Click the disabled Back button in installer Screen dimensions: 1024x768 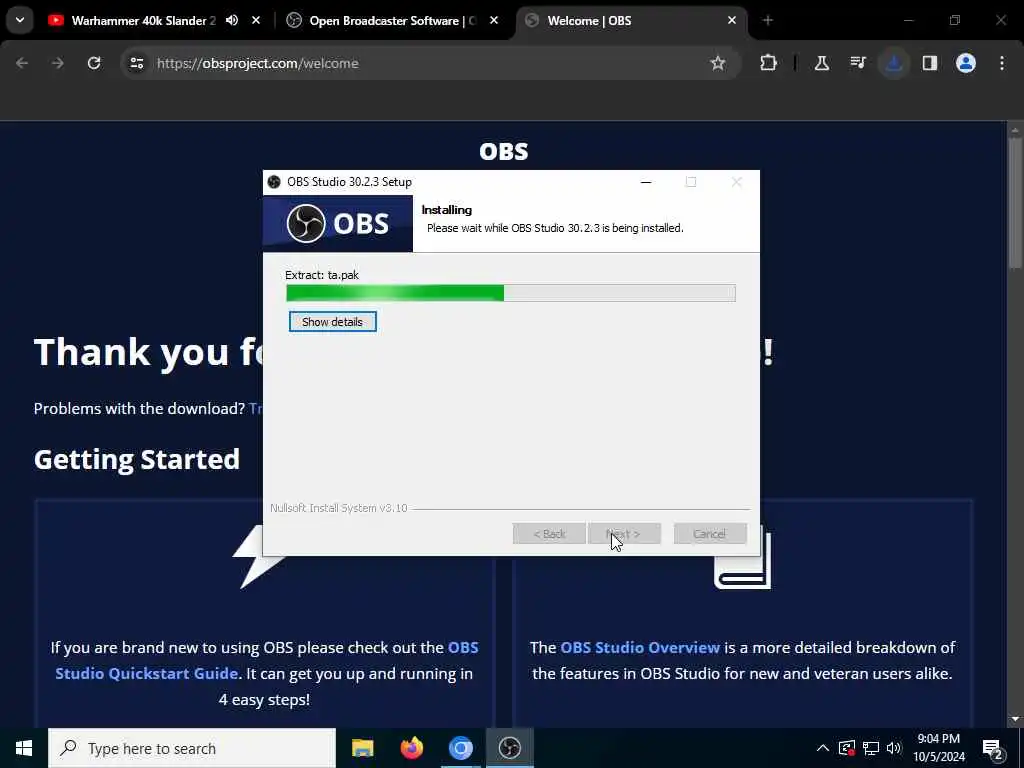pyautogui.click(x=549, y=534)
